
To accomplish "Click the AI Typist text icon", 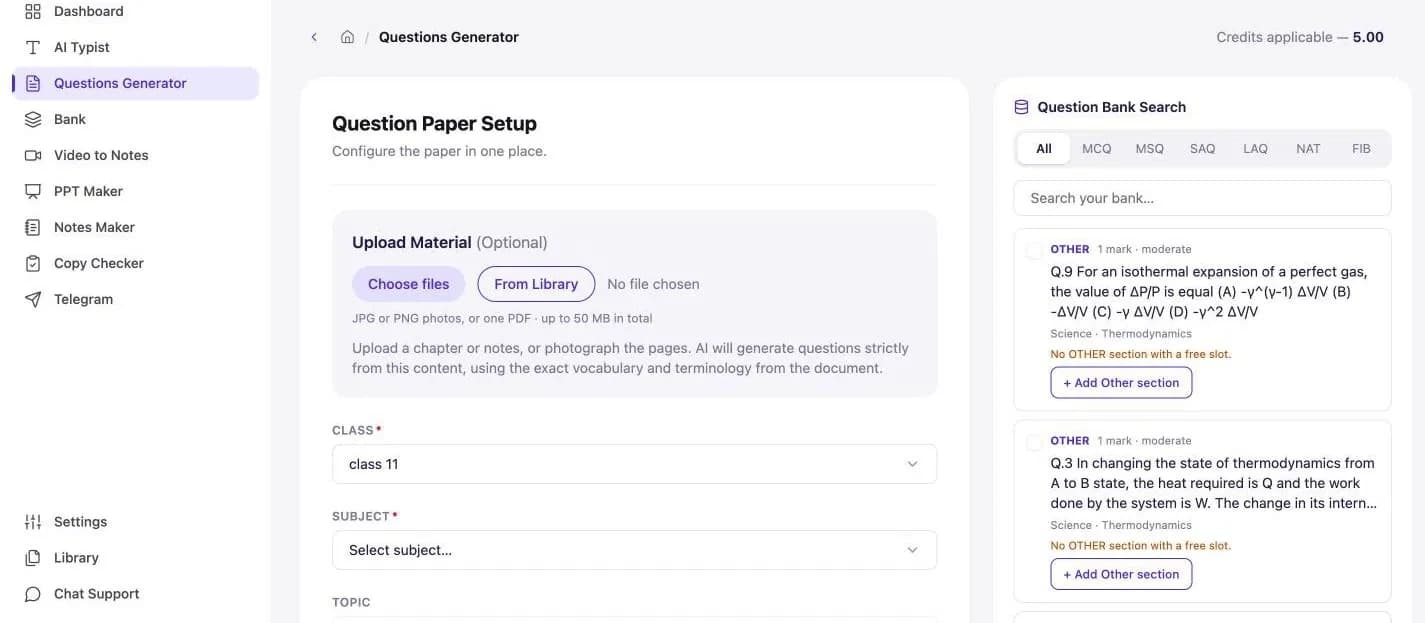I will click(33, 47).
